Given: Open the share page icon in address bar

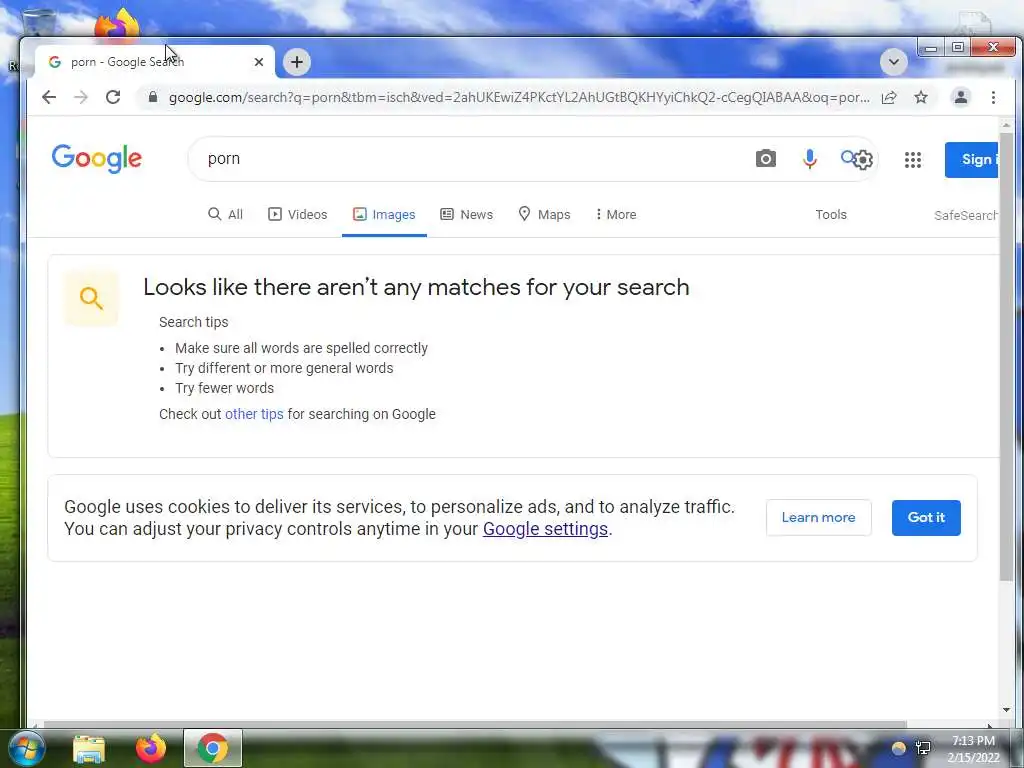Looking at the screenshot, I should (x=889, y=97).
